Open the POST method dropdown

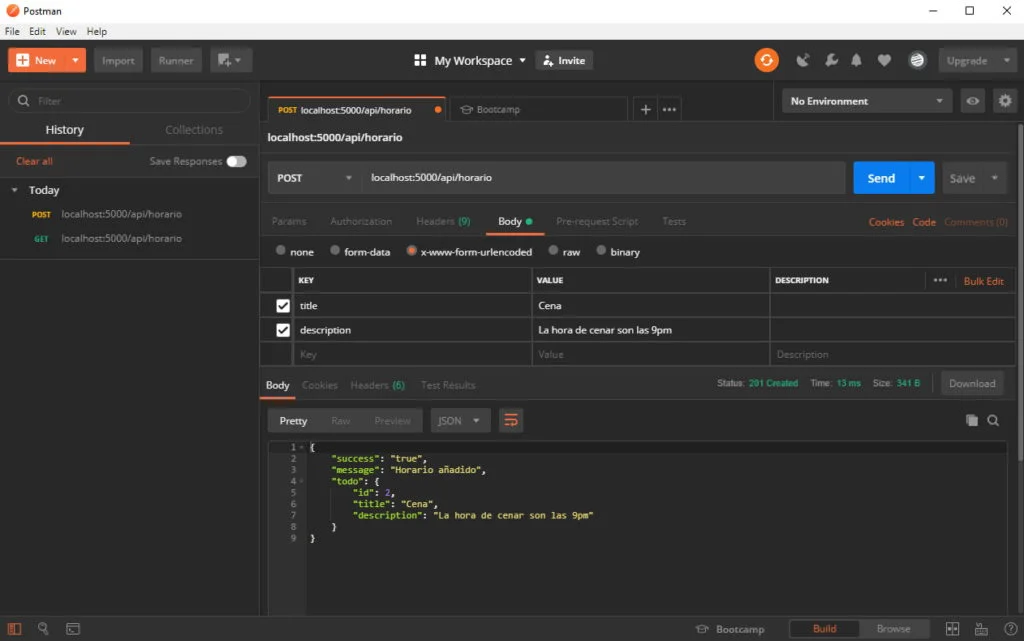(x=314, y=178)
